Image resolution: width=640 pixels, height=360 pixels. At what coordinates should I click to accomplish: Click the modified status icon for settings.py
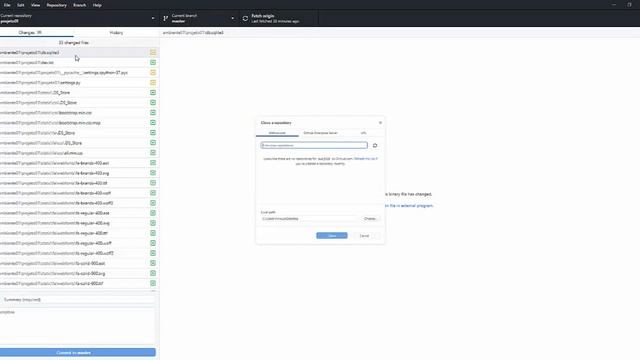pyautogui.click(x=153, y=82)
